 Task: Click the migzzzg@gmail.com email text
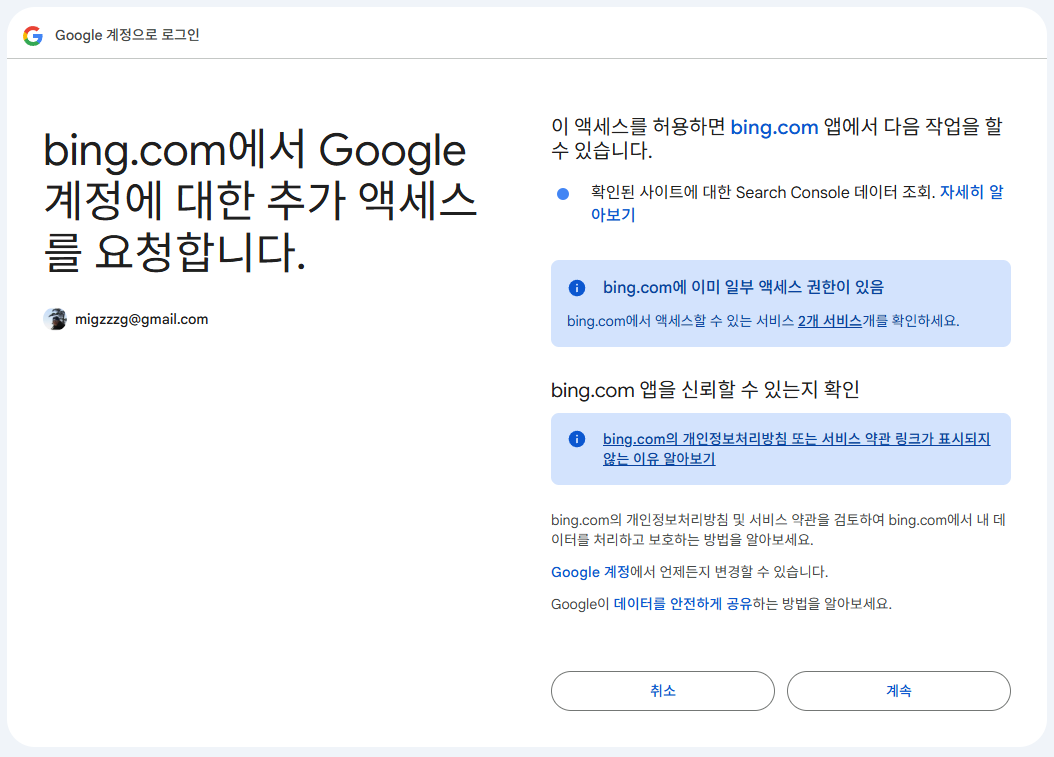[141, 319]
